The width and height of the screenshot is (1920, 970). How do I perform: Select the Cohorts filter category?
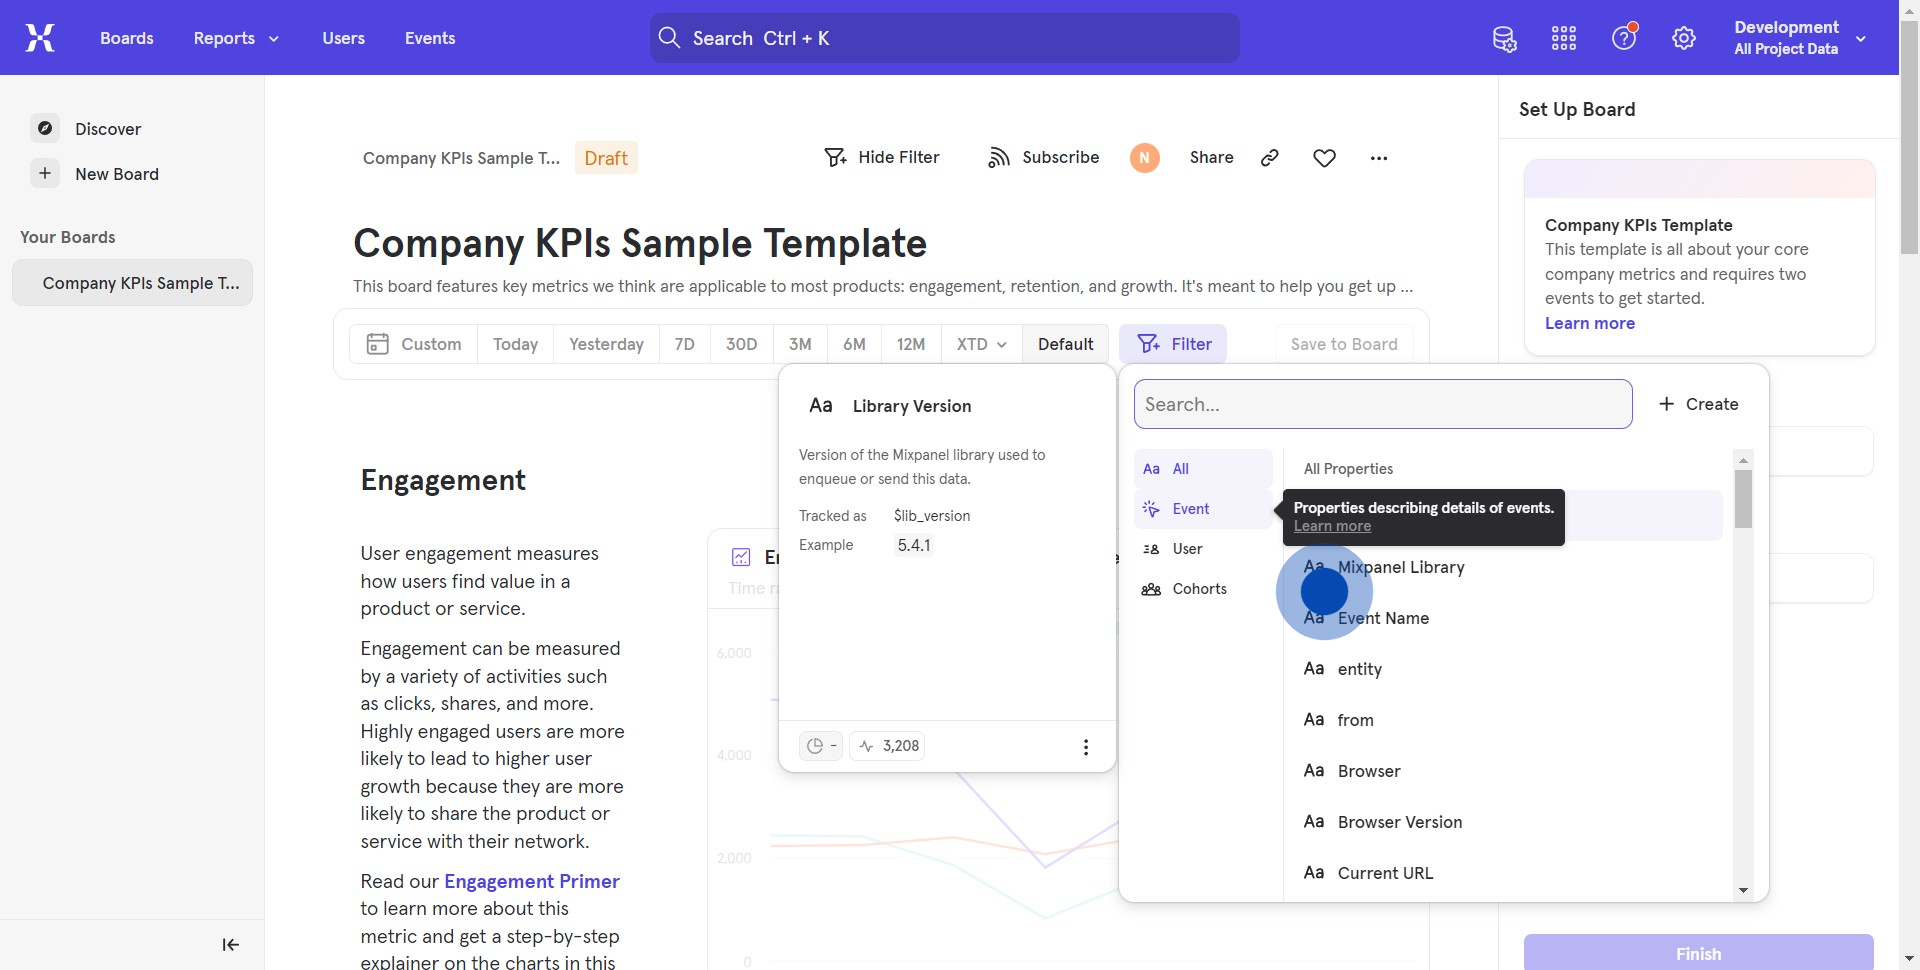(x=1198, y=589)
